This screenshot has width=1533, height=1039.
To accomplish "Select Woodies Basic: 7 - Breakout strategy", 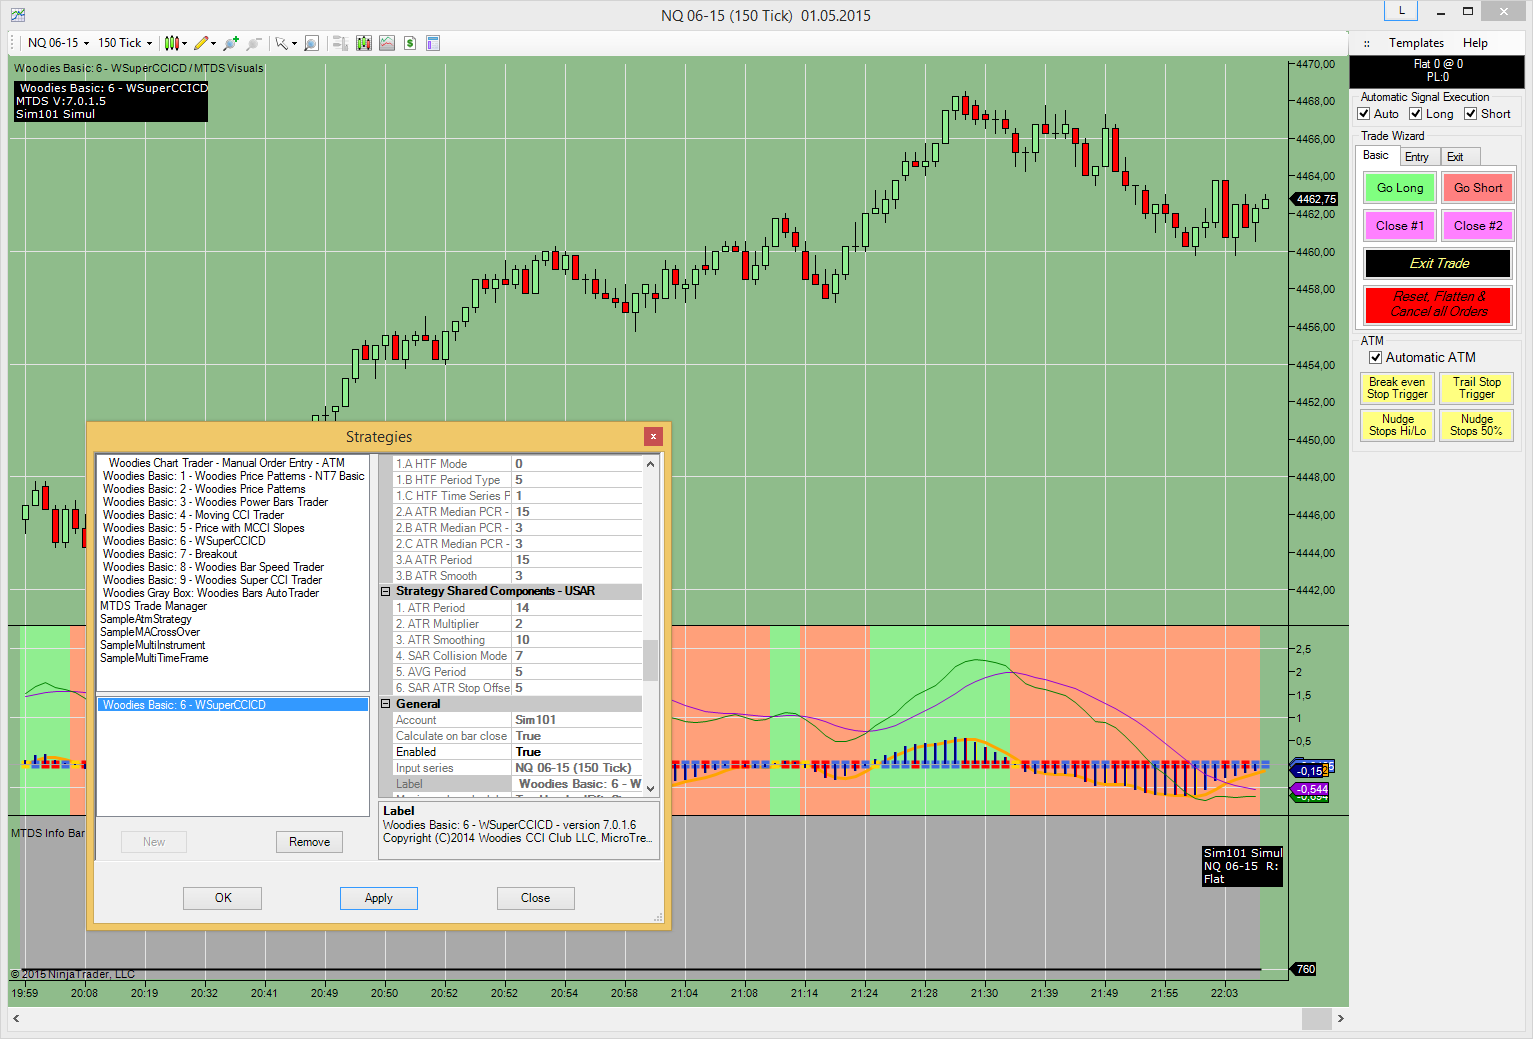I will 170,554.
